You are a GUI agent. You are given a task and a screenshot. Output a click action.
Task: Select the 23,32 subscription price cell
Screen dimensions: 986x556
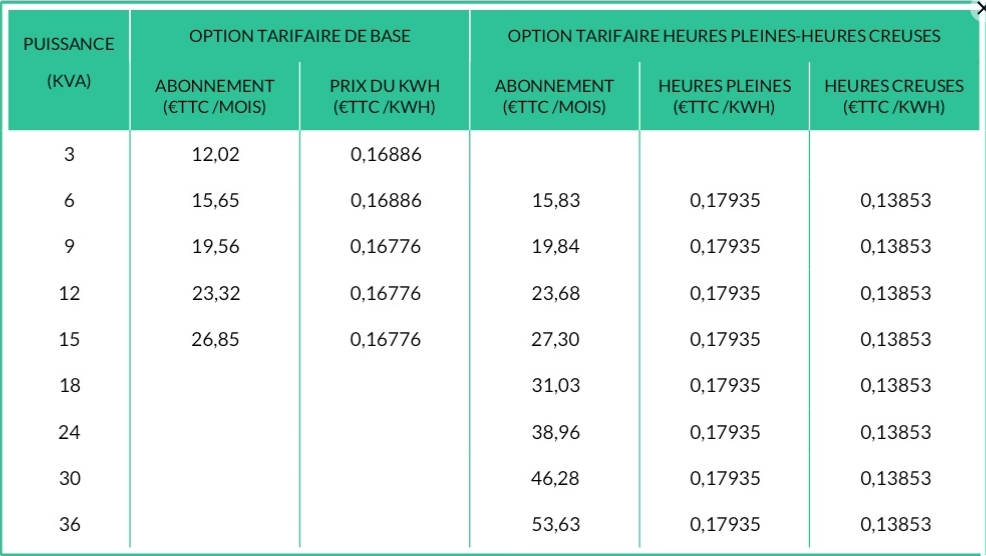point(215,294)
